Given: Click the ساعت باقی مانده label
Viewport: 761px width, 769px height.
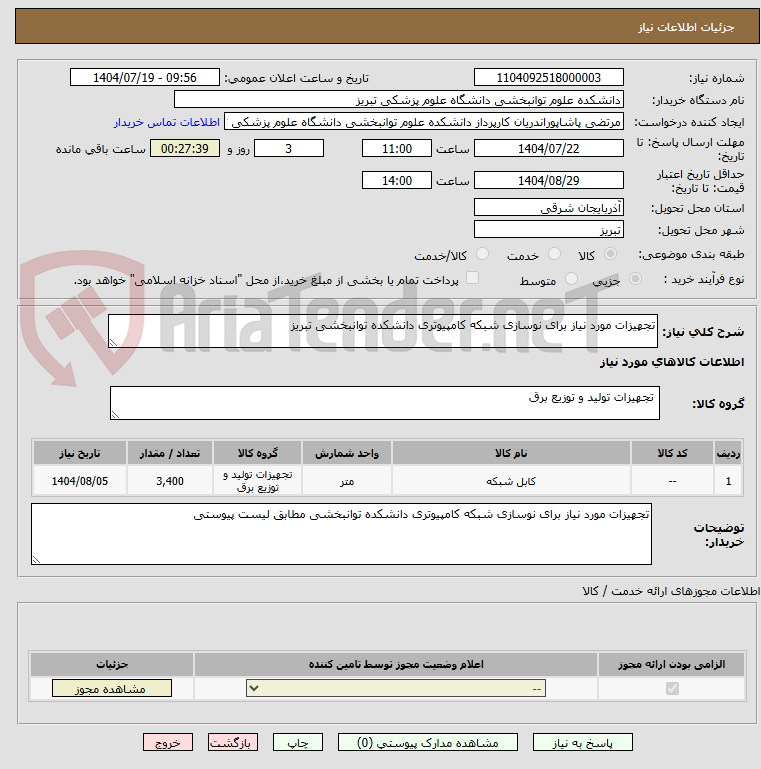Looking at the screenshot, I should (101, 149).
